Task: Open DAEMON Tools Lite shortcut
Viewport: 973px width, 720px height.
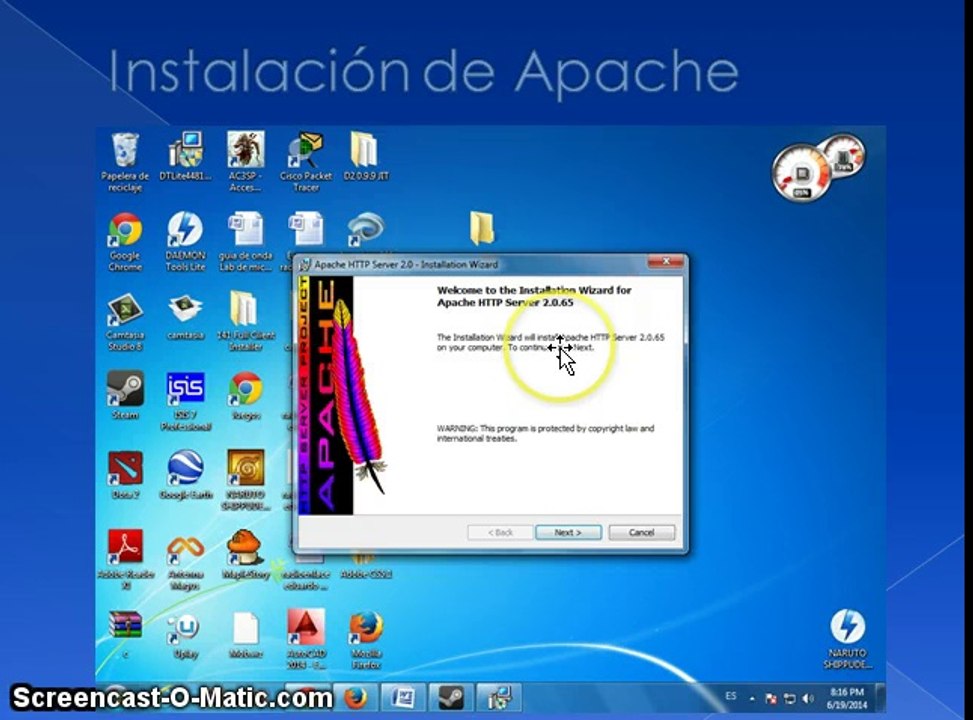Action: click(x=185, y=241)
